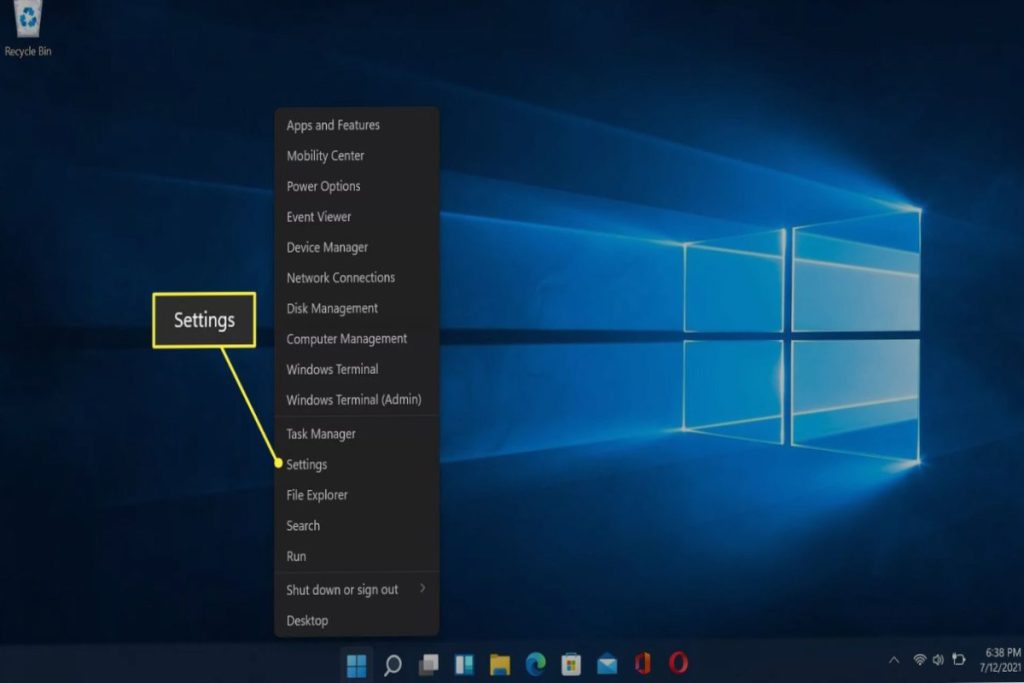Open Network Connections from the menu

(357, 278)
